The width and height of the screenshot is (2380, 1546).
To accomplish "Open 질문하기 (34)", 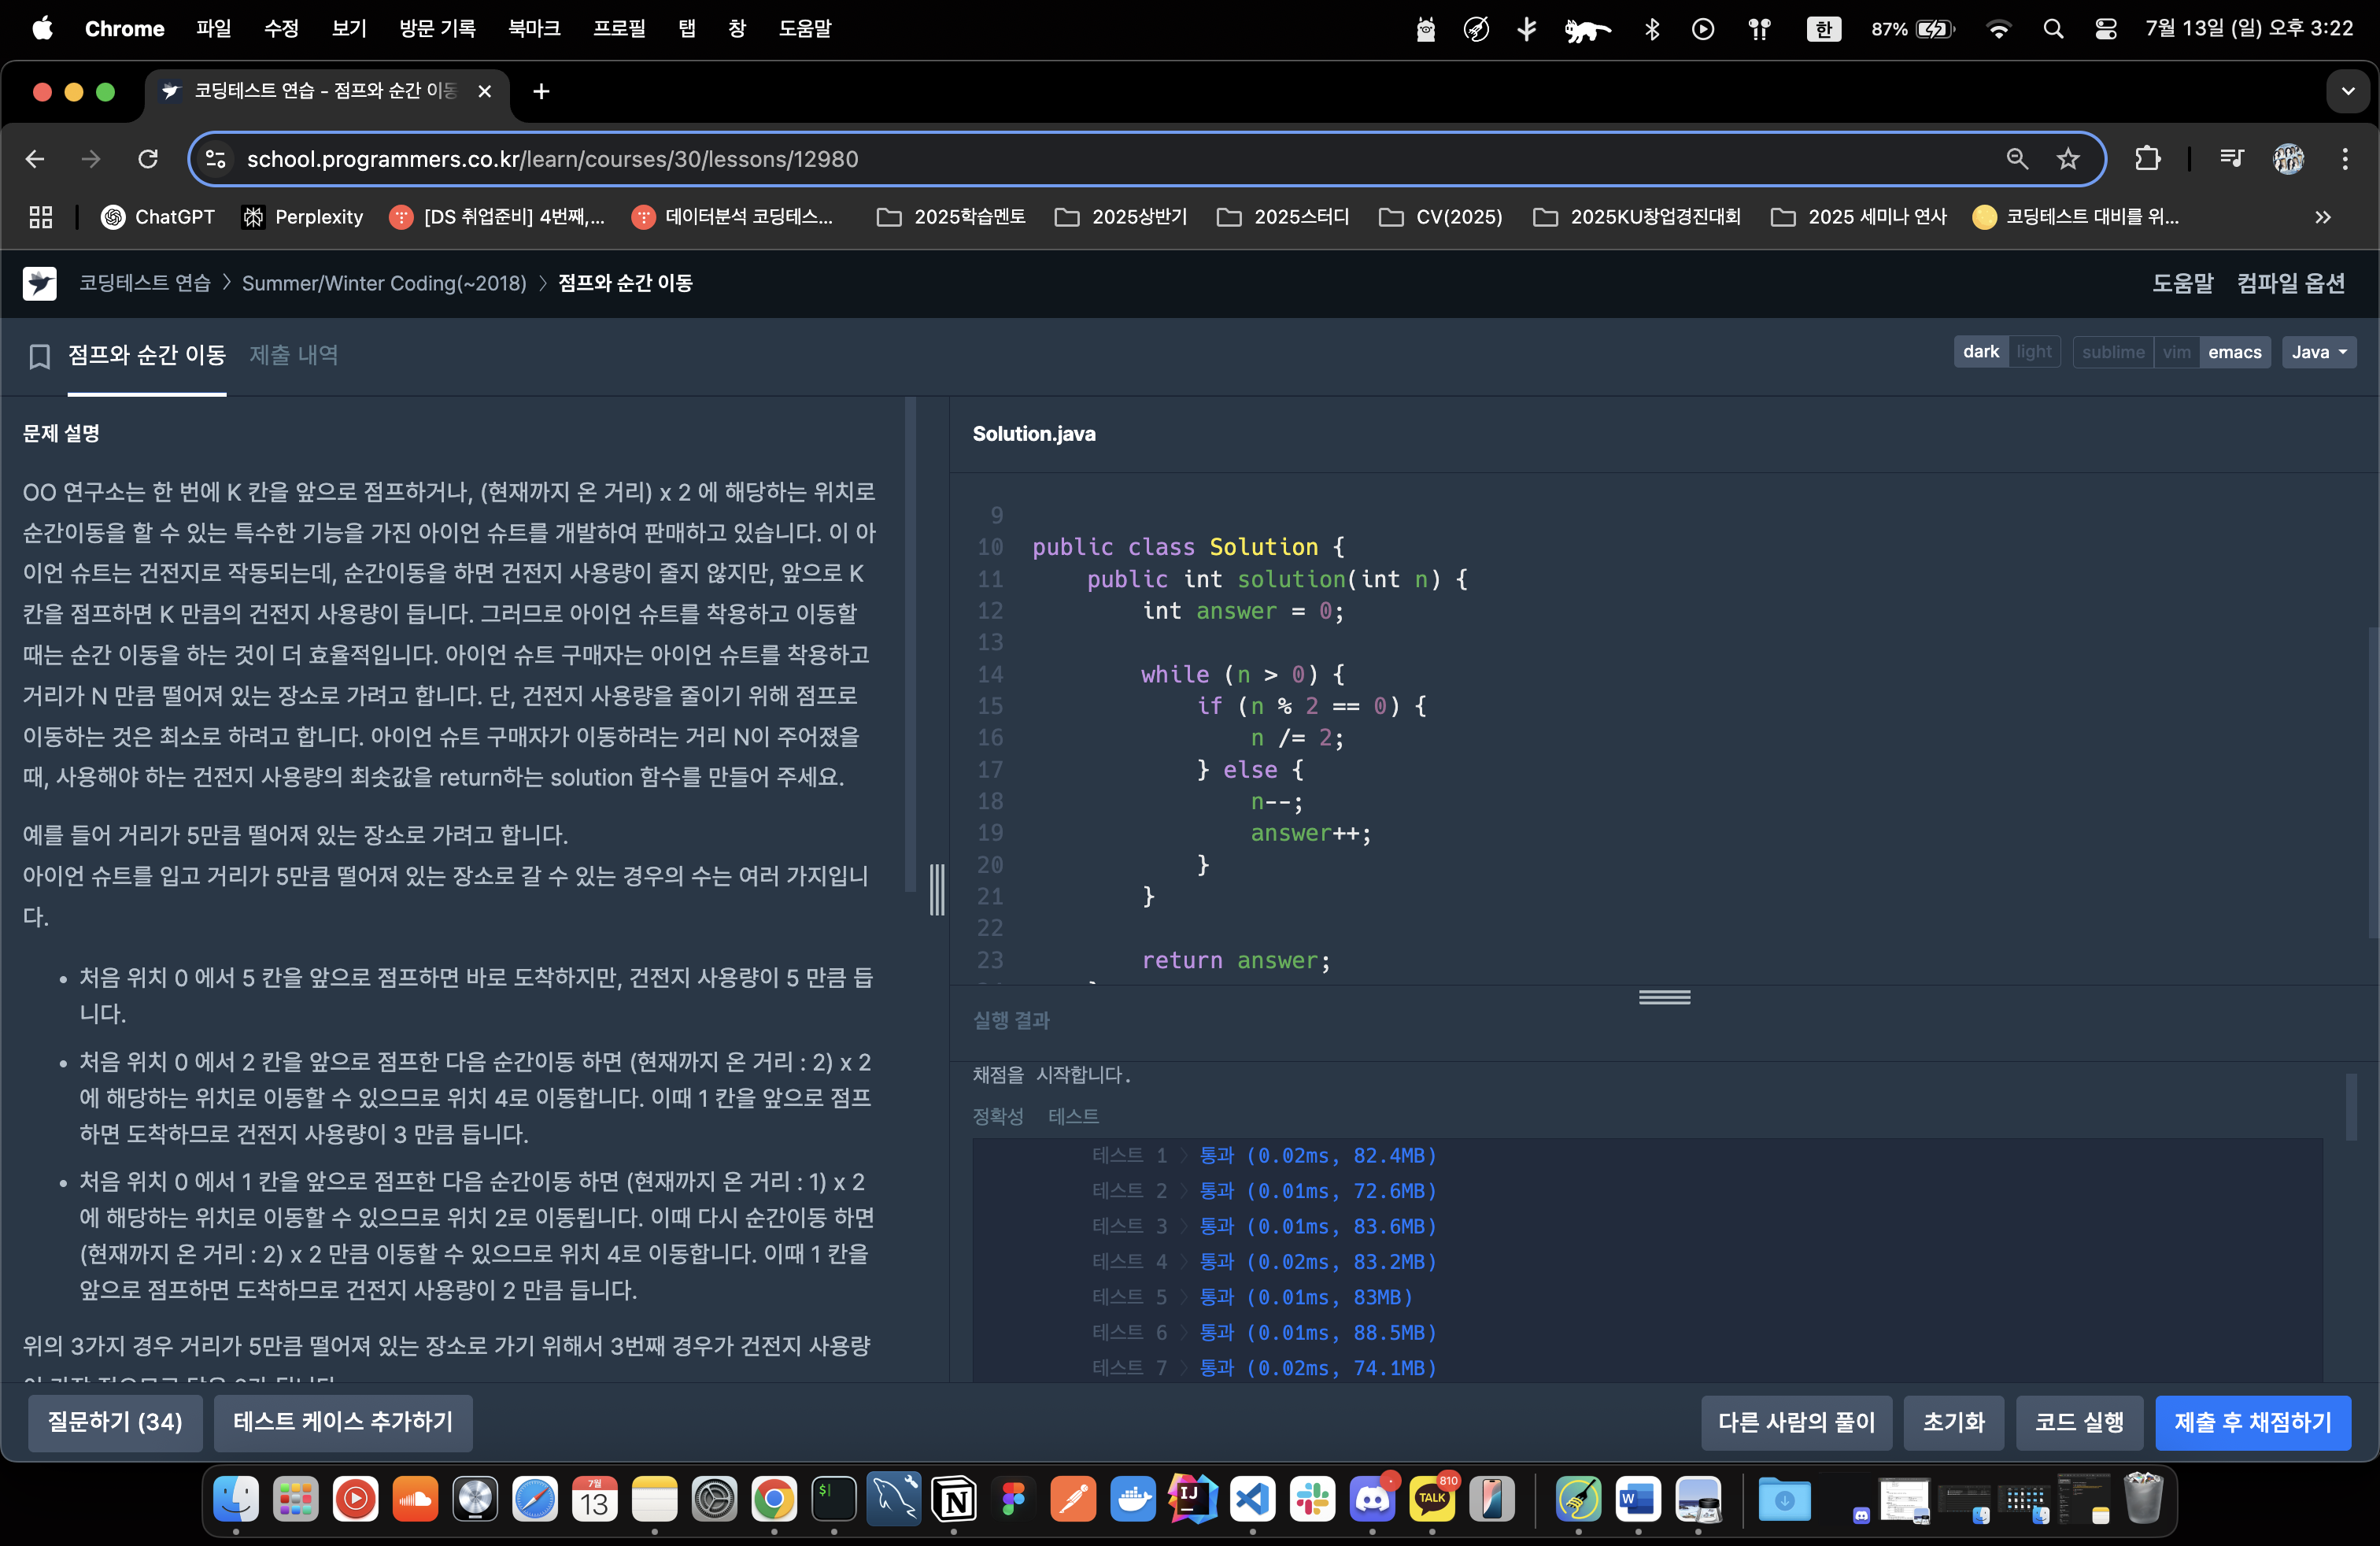I will pyautogui.click(x=115, y=1422).
